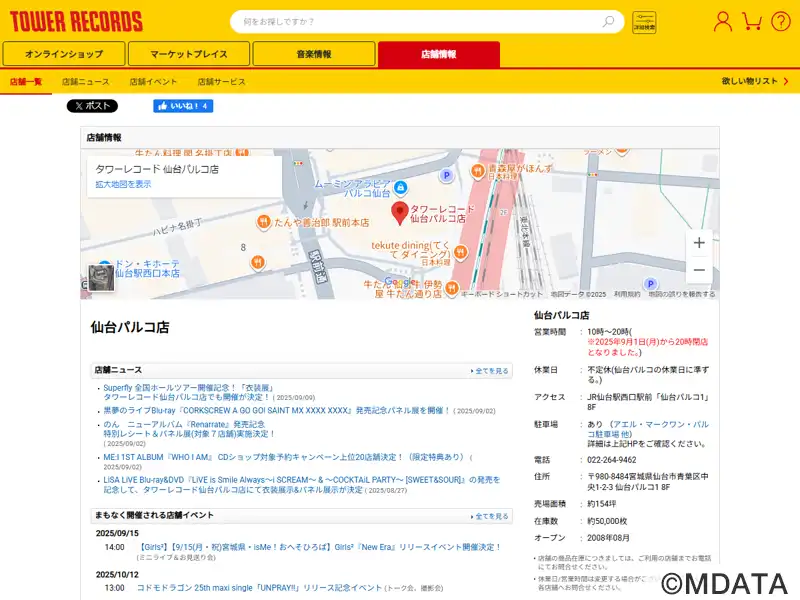Open the Superfly 全国ホールツアー news link
Image resolution: width=800 pixels, height=600 pixels.
pyautogui.click(x=189, y=392)
